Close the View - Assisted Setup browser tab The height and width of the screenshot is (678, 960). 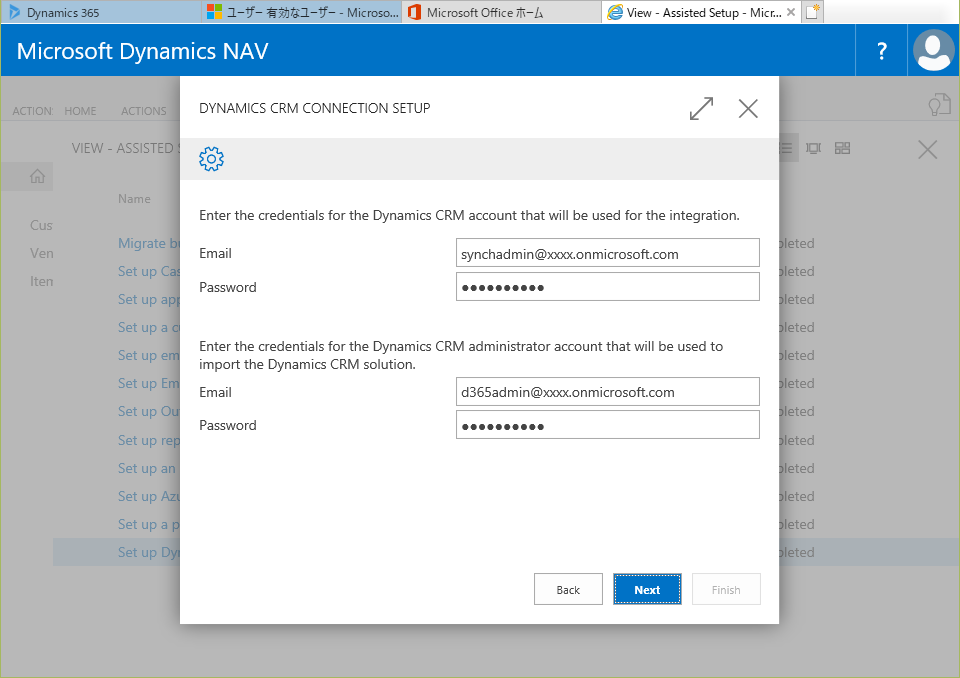coord(791,12)
